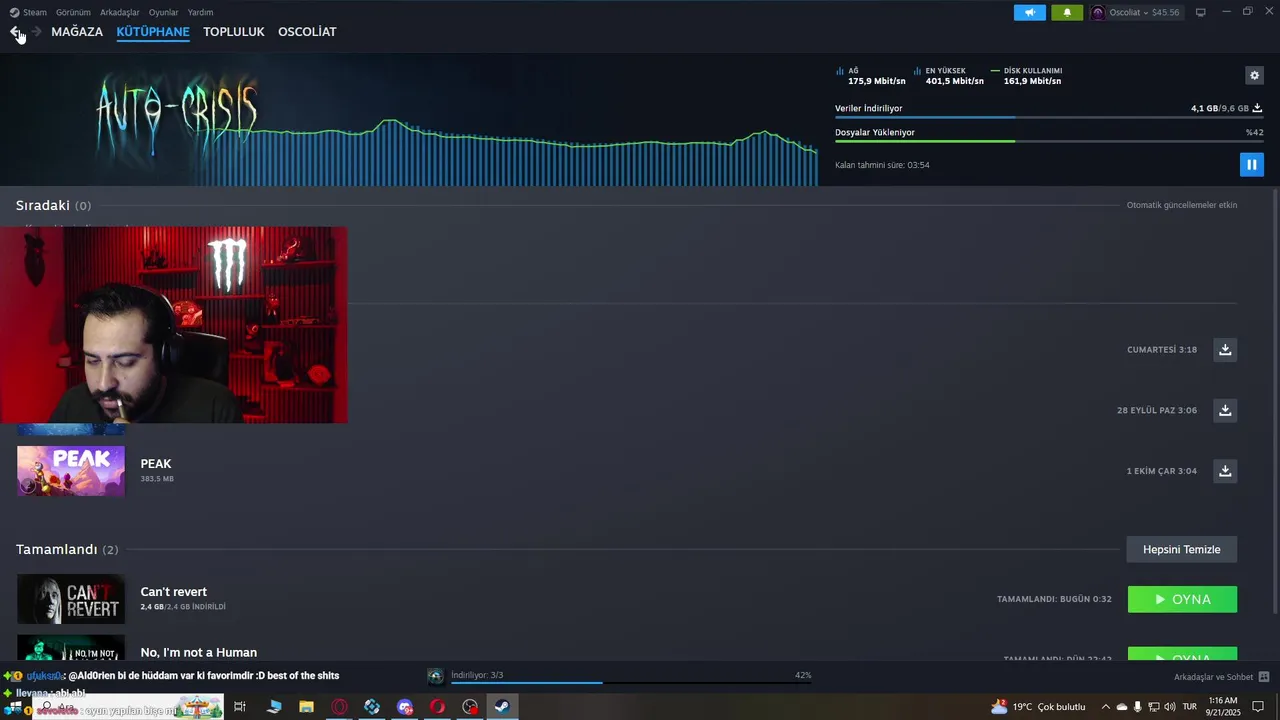Open Task View in the taskbar
1280x720 pixels.
(x=240, y=707)
